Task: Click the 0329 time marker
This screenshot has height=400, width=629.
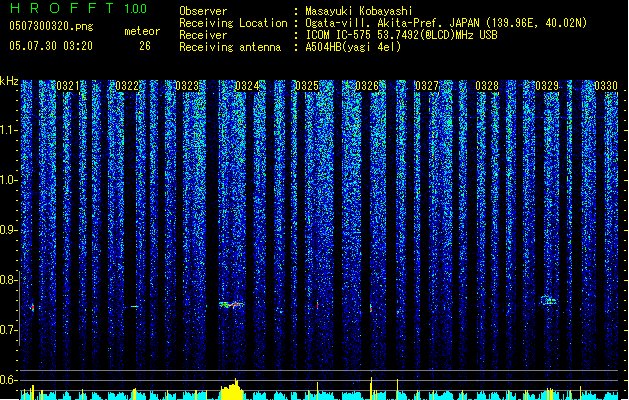Action: point(547,86)
